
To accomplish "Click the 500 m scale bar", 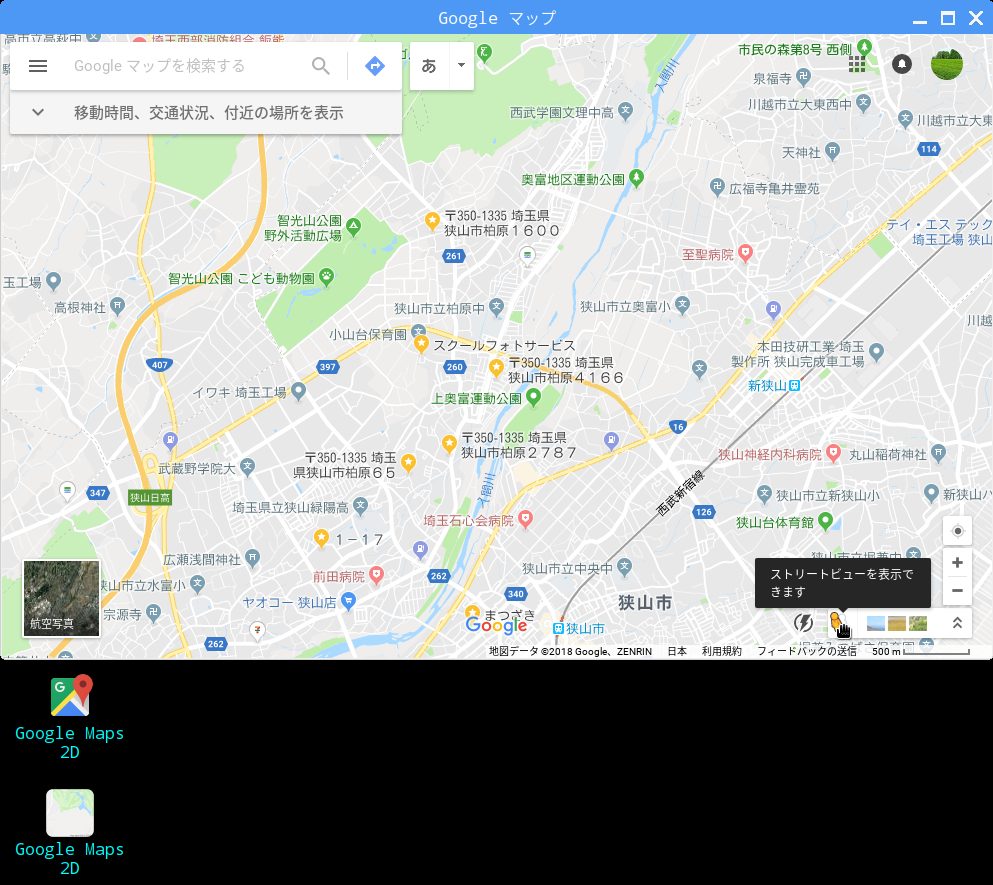I will pos(920,651).
